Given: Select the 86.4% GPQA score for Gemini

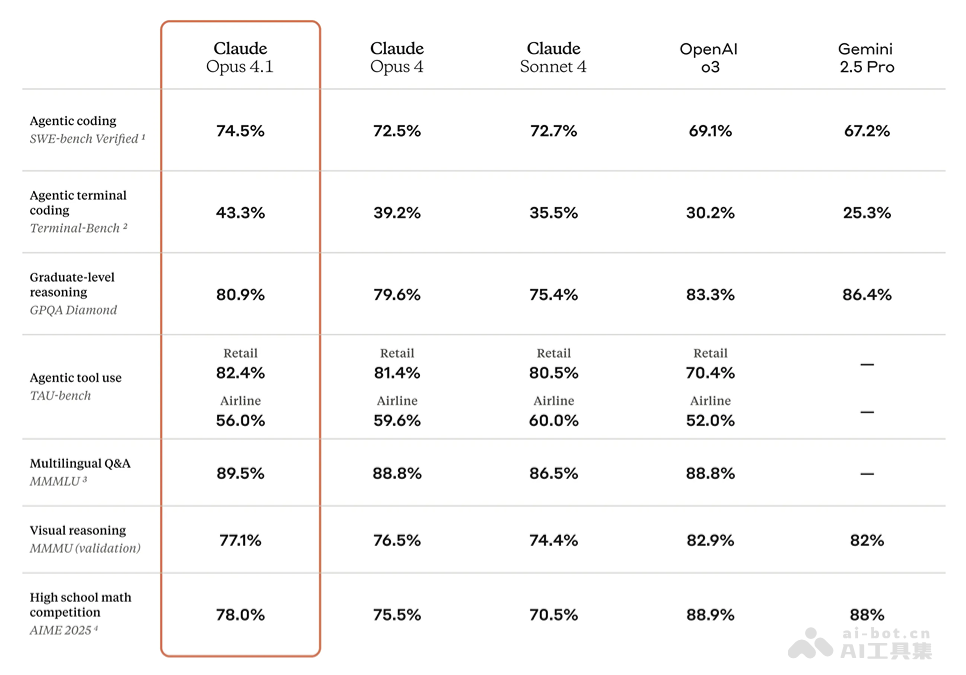Looking at the screenshot, I should (866, 295).
